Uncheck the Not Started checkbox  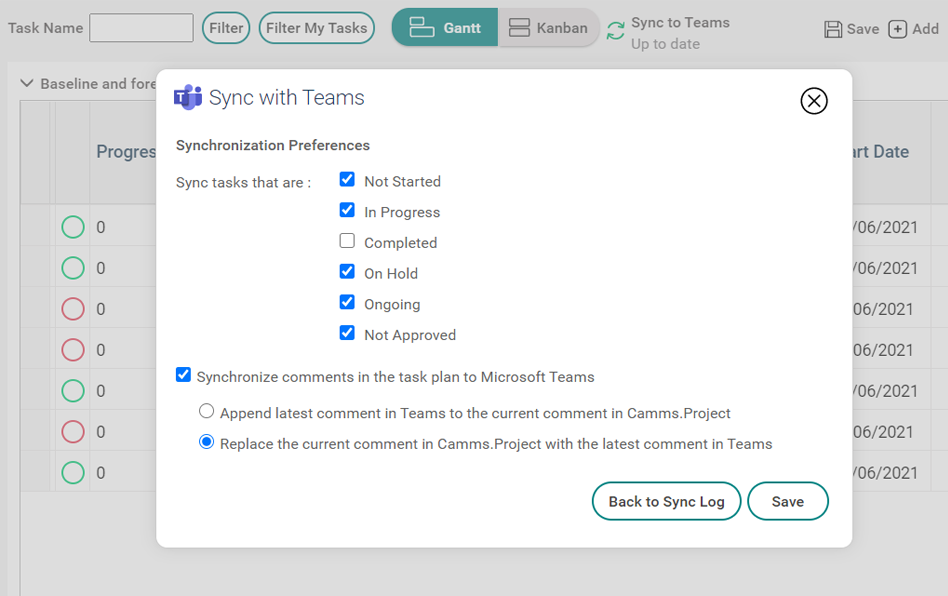click(x=347, y=180)
